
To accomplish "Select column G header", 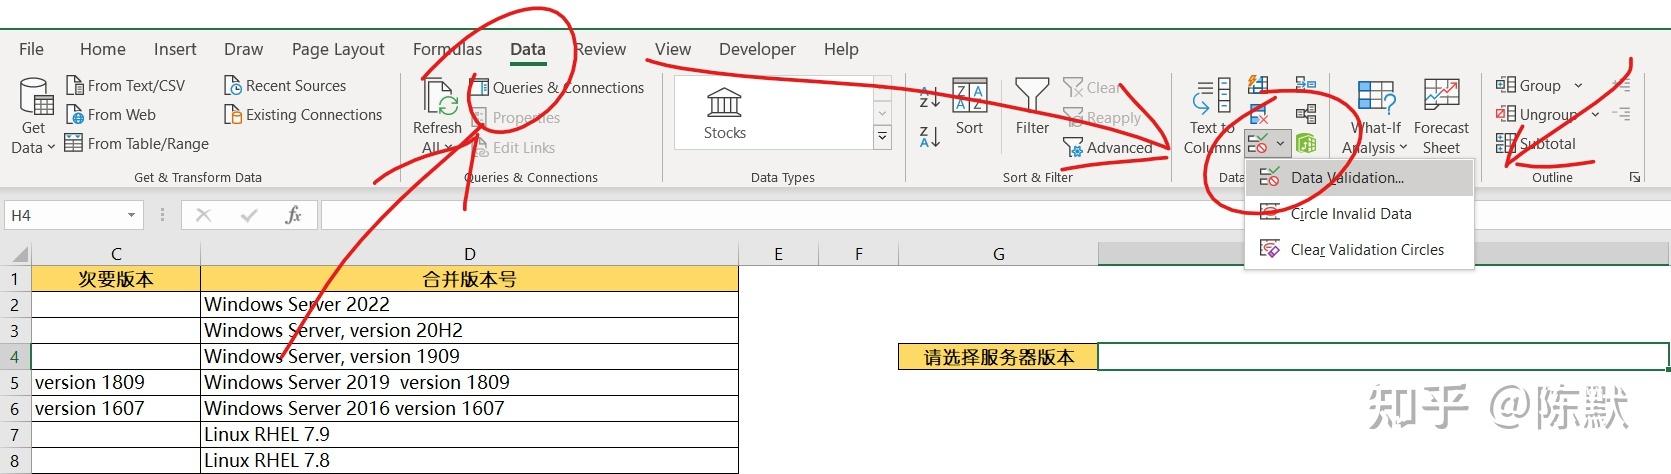I will pos(998,254).
